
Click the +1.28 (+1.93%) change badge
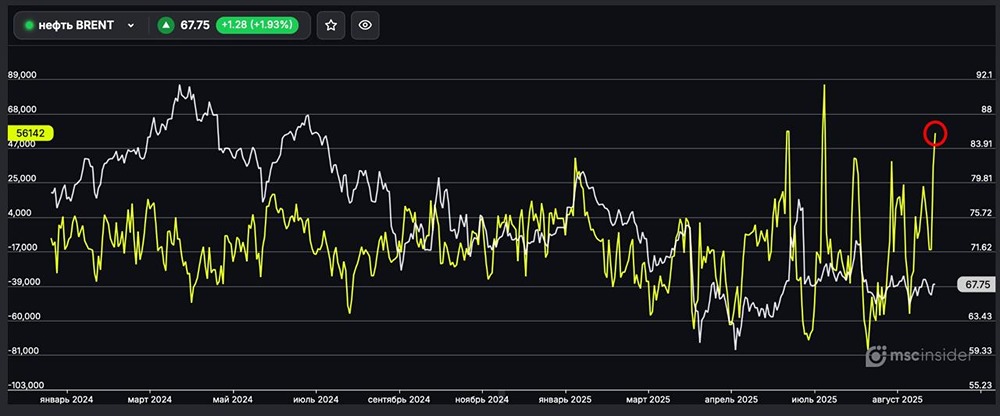(259, 25)
